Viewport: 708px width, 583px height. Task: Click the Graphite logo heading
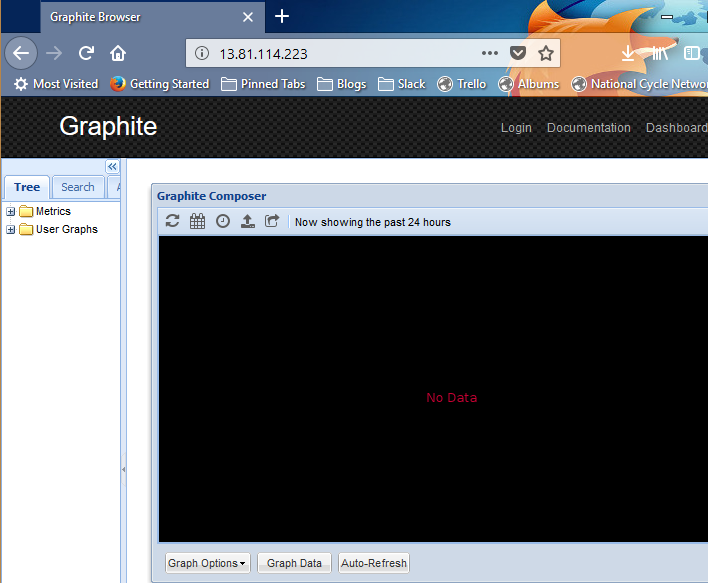108,126
